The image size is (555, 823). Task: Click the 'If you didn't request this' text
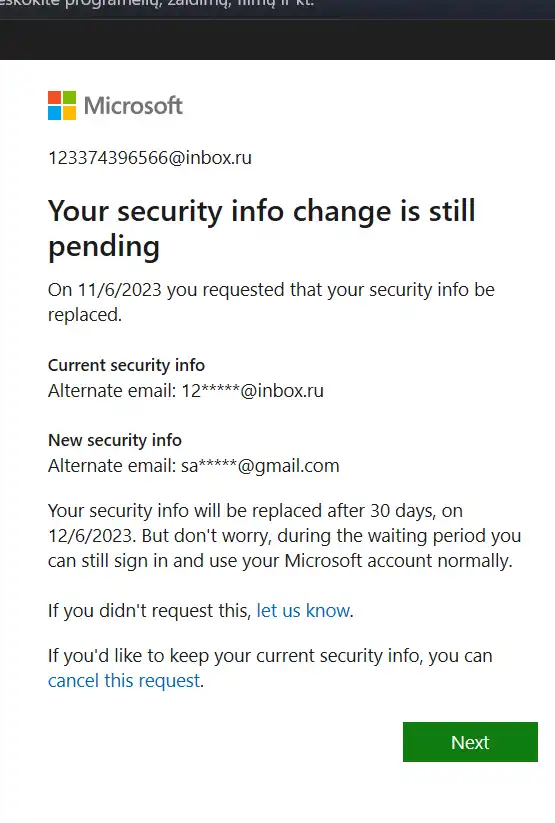[x=150, y=610]
